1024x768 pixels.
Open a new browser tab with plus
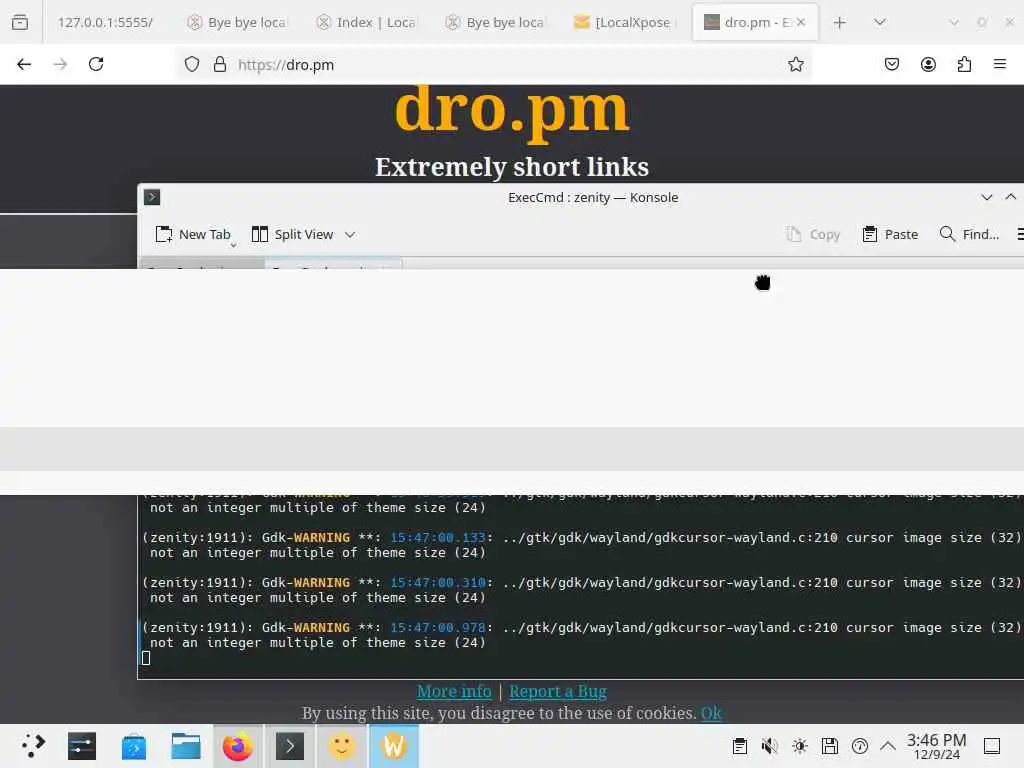point(840,23)
